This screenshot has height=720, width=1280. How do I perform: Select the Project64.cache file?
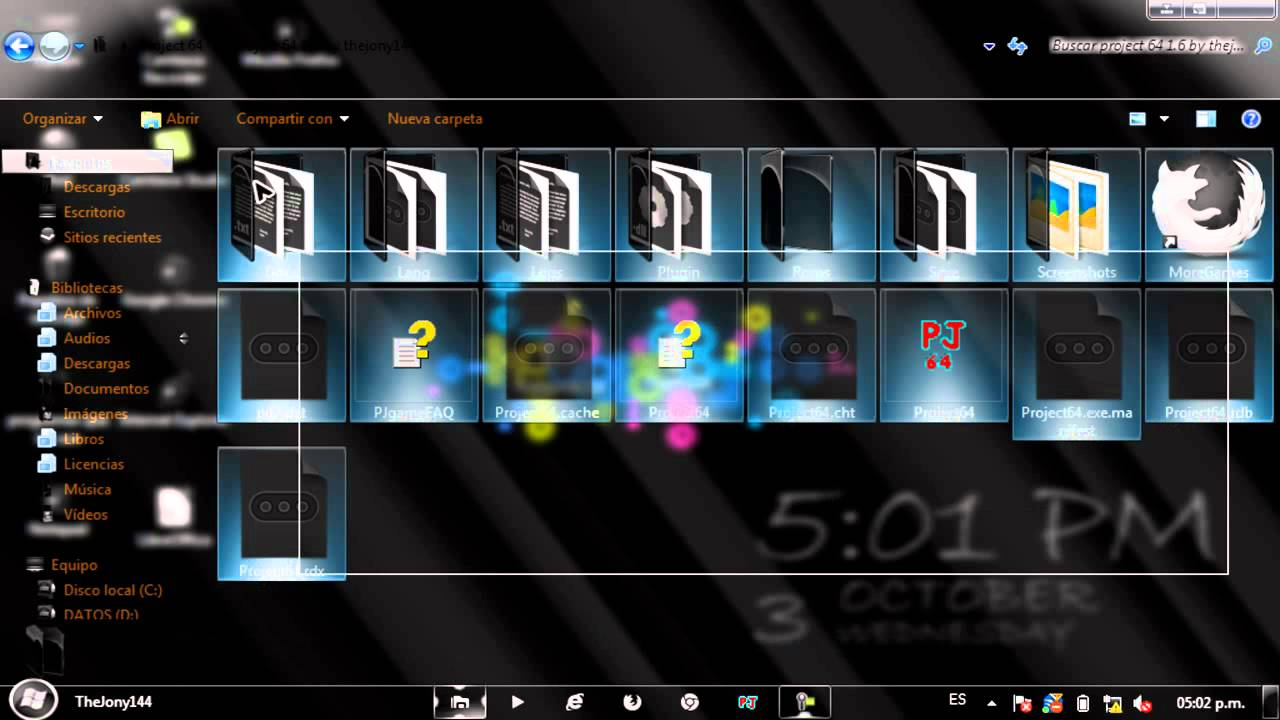point(547,355)
